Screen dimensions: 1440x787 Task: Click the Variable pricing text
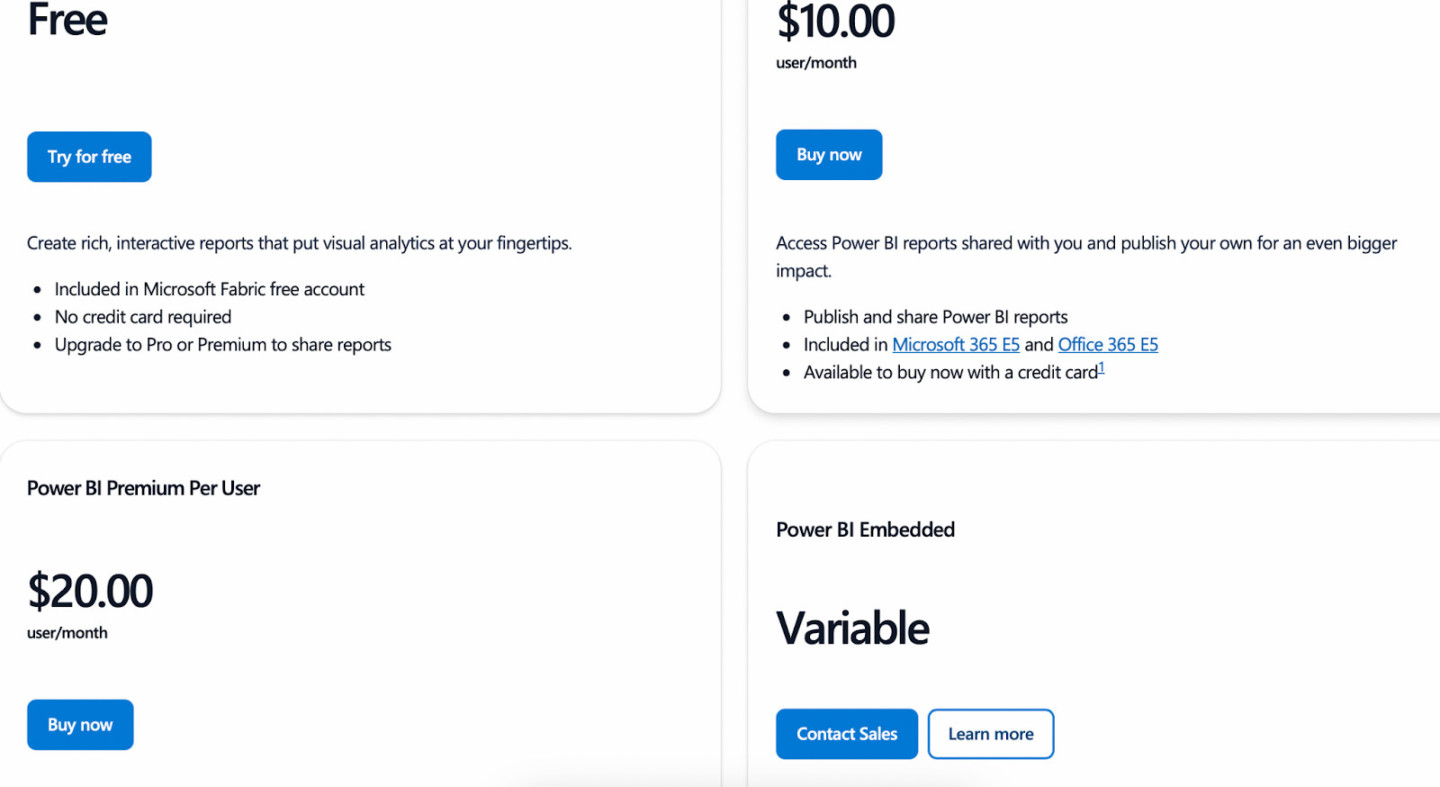[852, 628]
